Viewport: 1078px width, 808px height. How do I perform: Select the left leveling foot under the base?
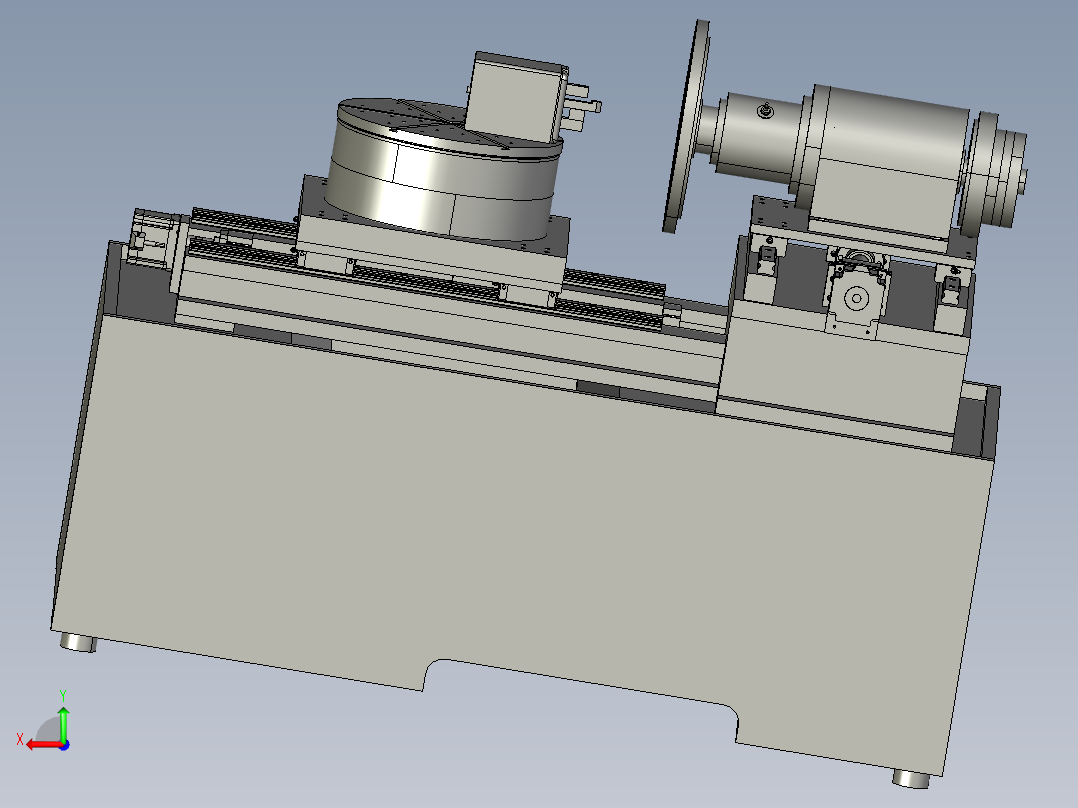[78, 643]
